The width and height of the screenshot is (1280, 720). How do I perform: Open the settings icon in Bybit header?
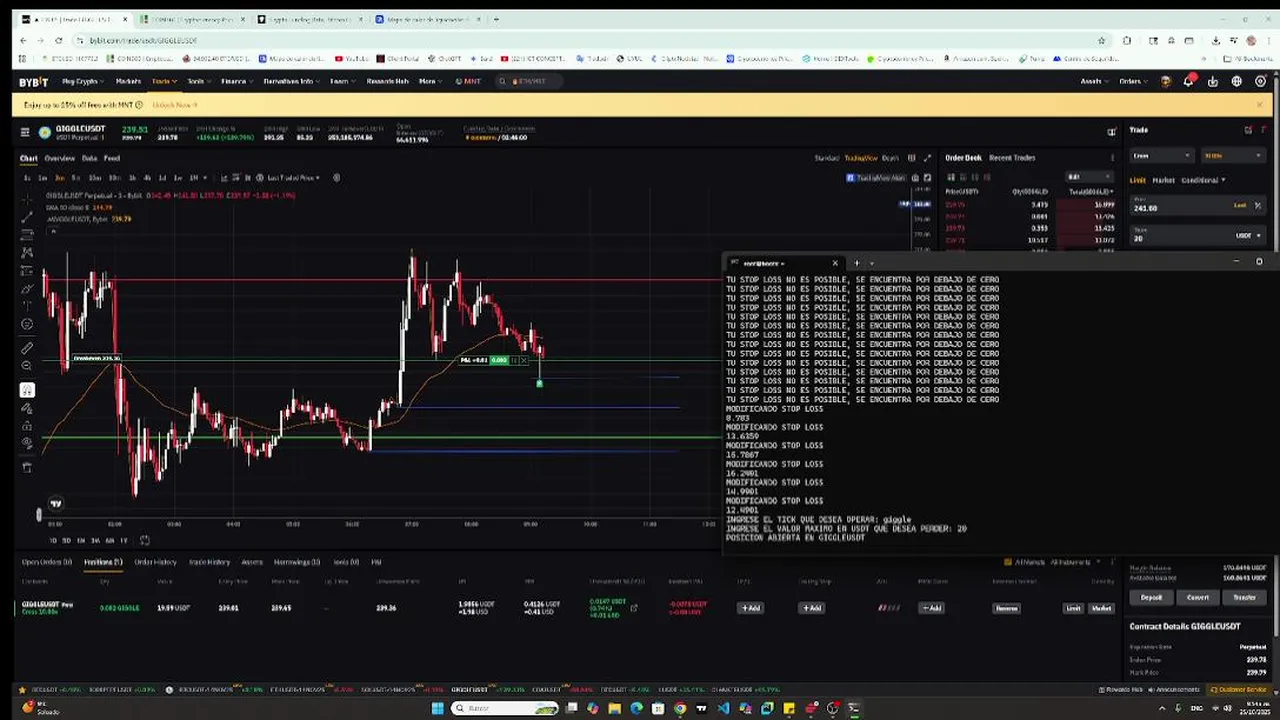click(1260, 81)
